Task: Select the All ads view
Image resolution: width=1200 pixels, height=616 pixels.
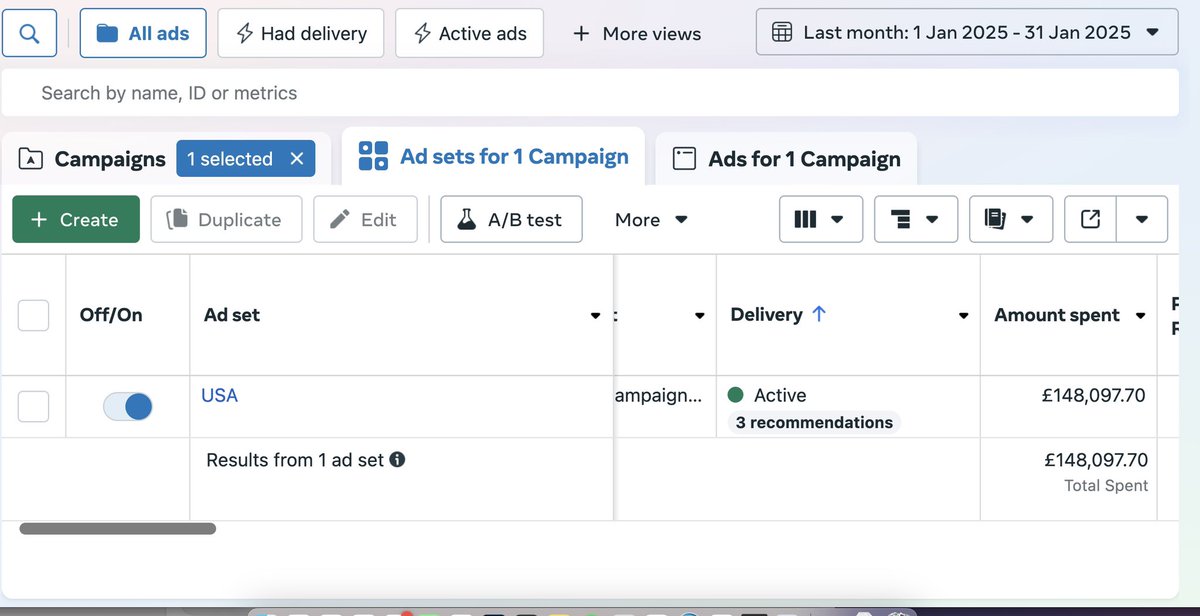Action: (x=143, y=33)
